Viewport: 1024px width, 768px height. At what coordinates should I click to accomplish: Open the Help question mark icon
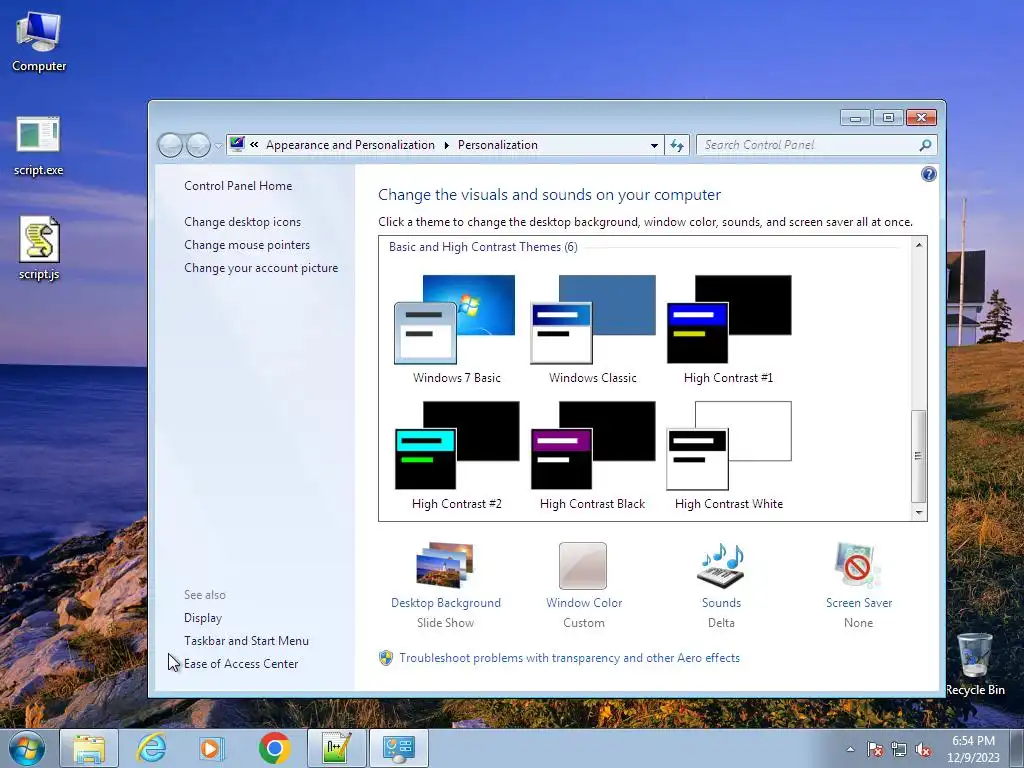(928, 174)
